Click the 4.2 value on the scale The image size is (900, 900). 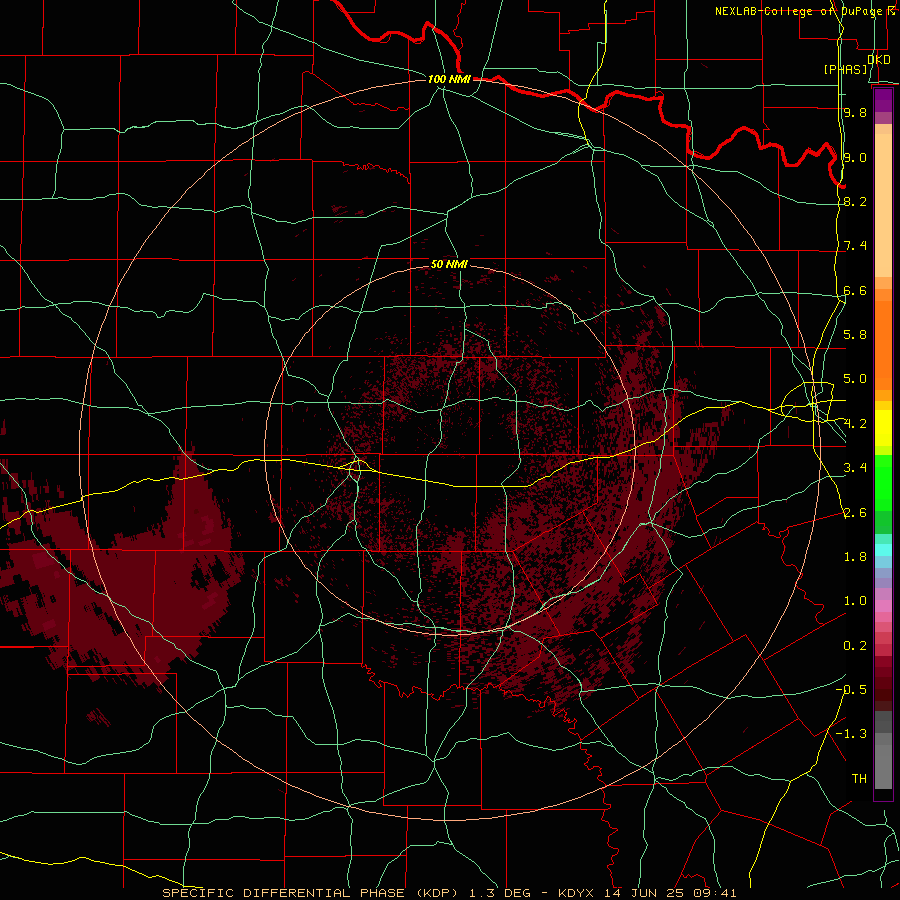click(855, 424)
